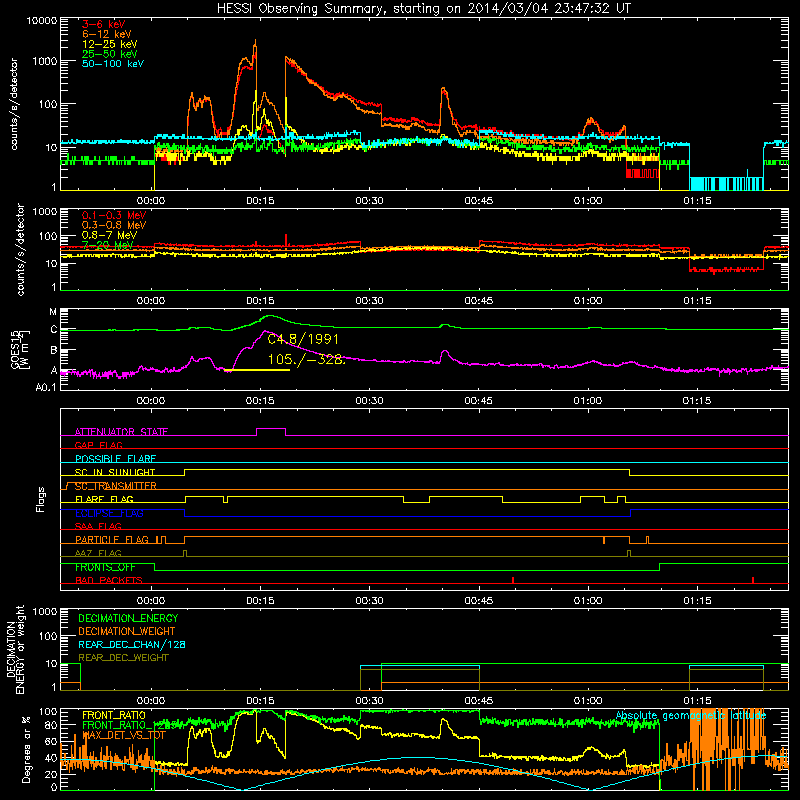800x800 pixels.
Task: Click the DECIMATION_WEIGHT legend label
Action: pyautogui.click(x=127, y=631)
